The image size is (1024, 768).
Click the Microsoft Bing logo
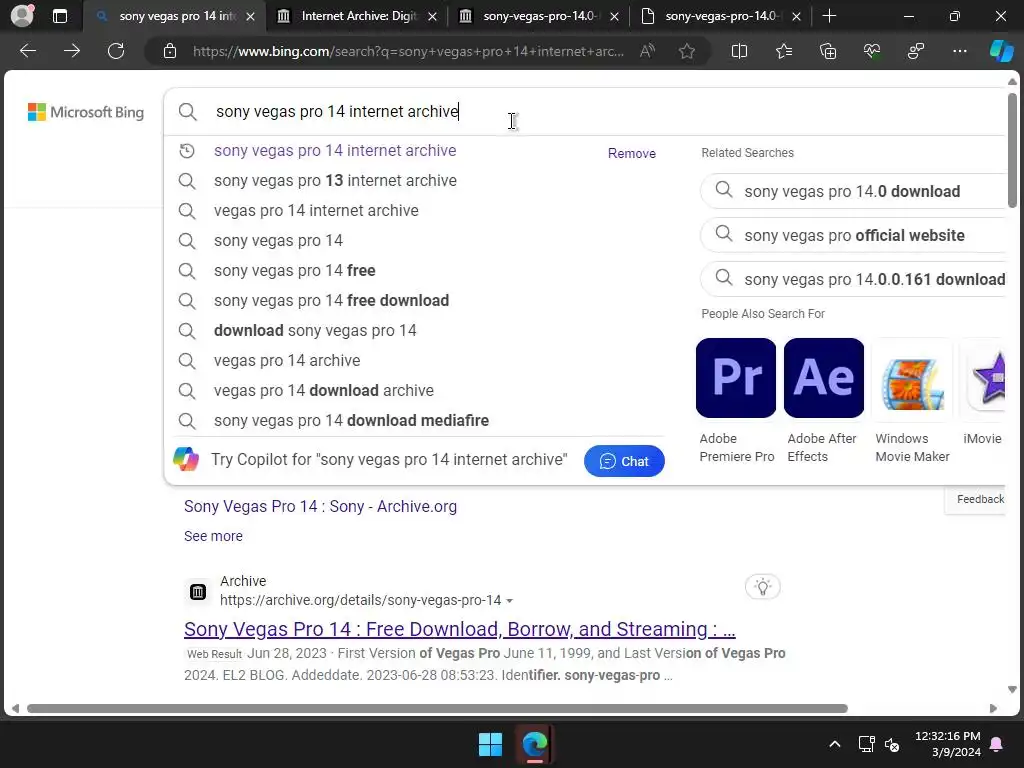click(86, 112)
